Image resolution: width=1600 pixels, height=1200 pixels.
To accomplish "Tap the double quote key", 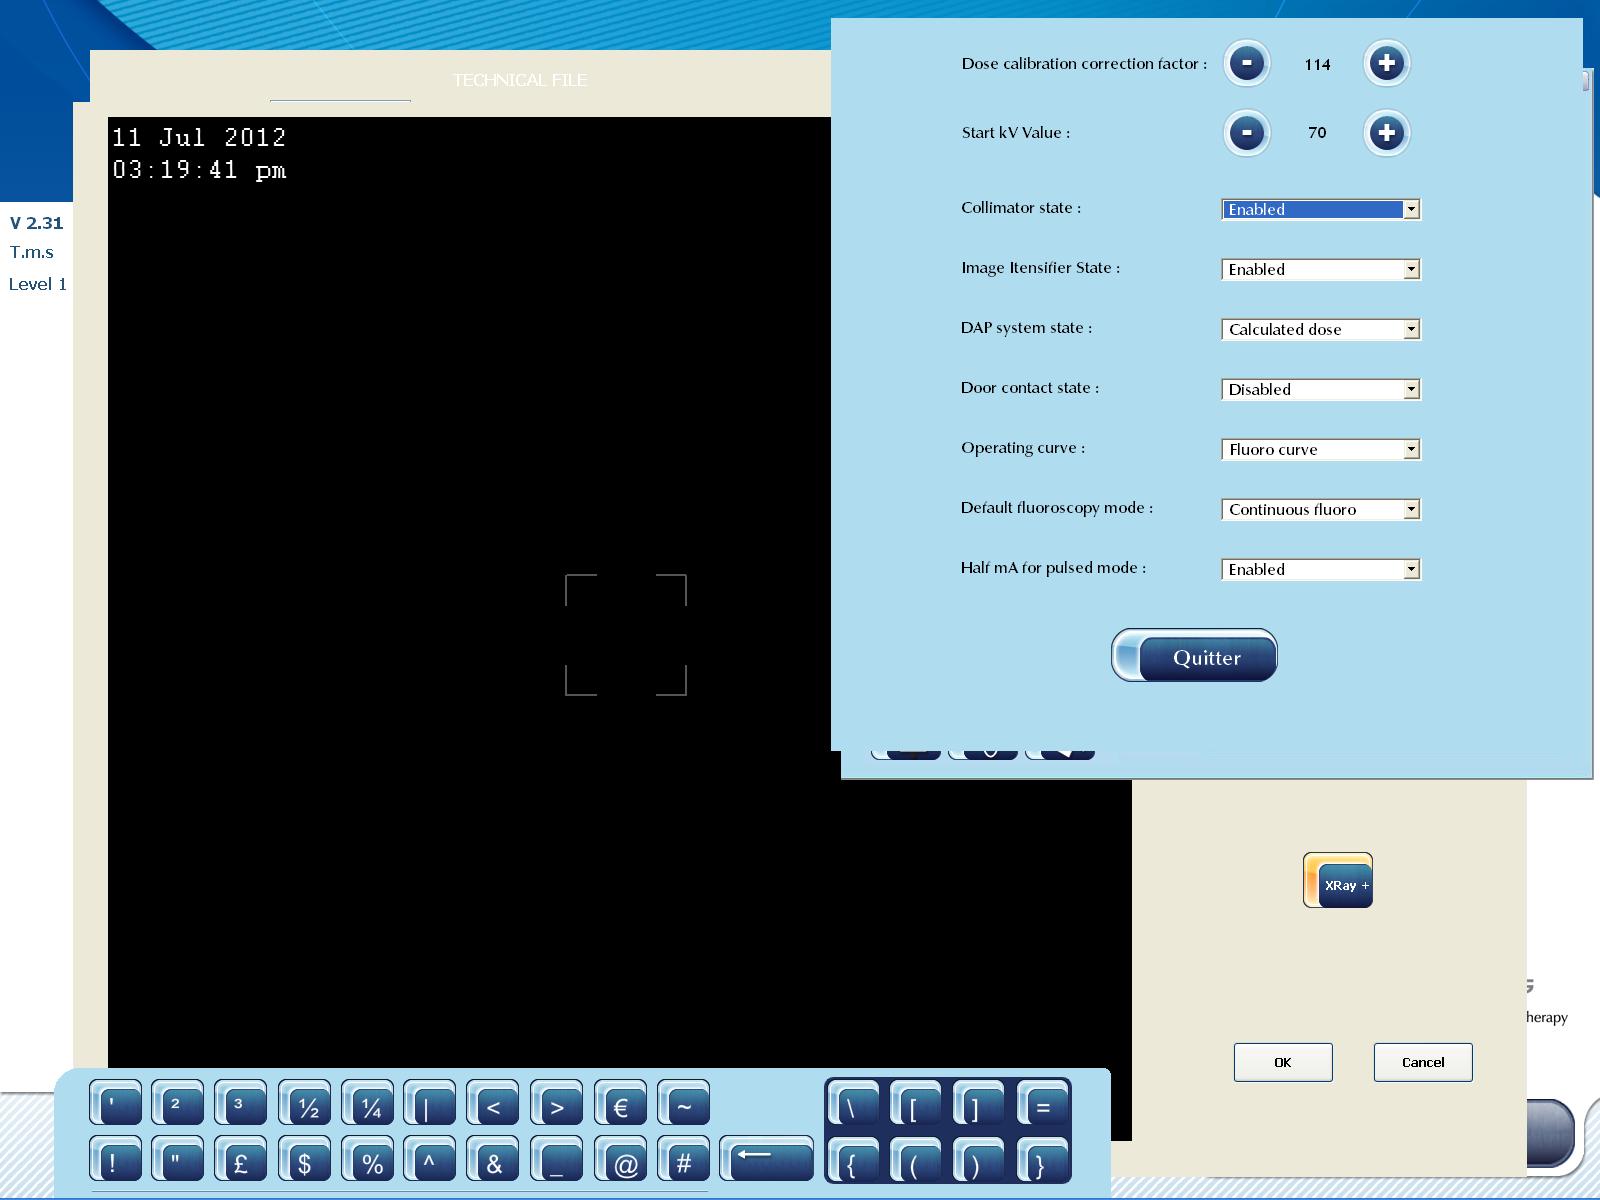I will click(178, 1160).
